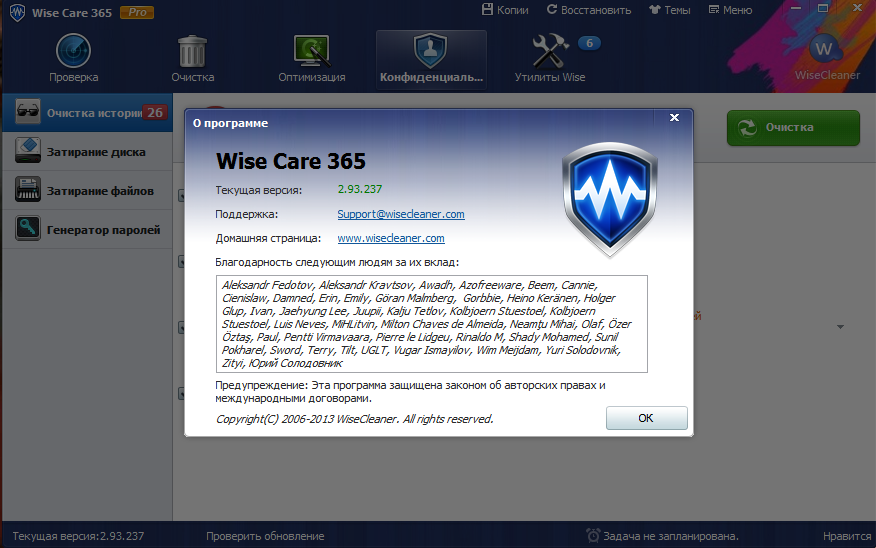Click Проверить обновление in status bar
Screen dimensions: 876x548
(265, 536)
